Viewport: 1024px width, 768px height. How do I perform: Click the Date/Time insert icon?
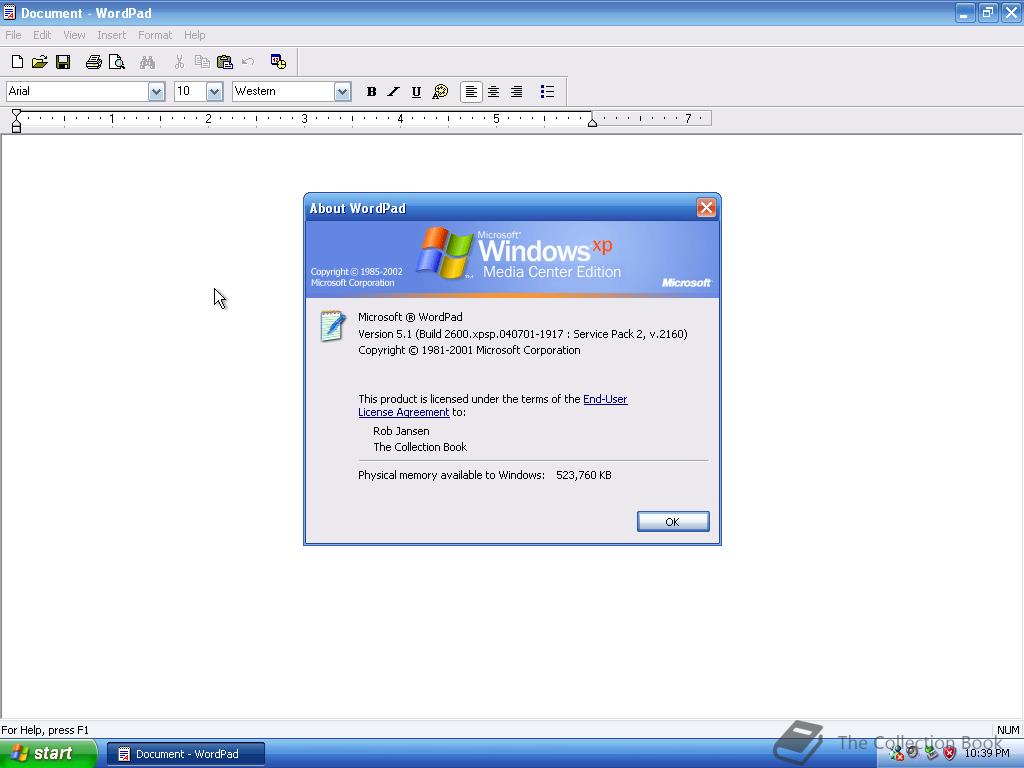tap(278, 61)
